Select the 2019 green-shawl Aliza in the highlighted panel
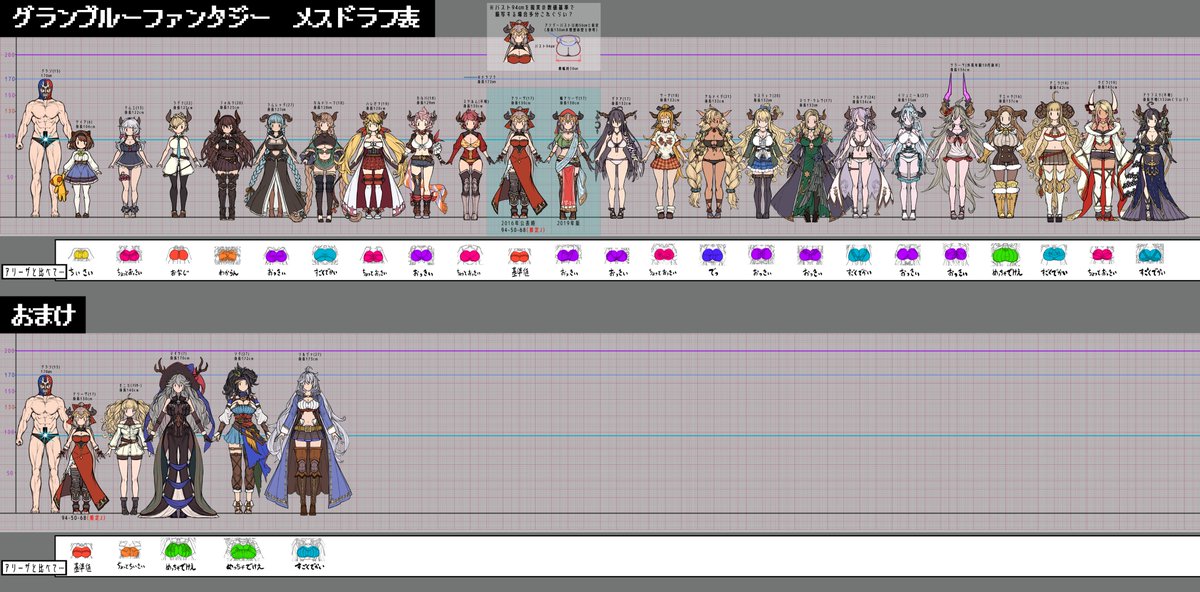 click(x=569, y=162)
